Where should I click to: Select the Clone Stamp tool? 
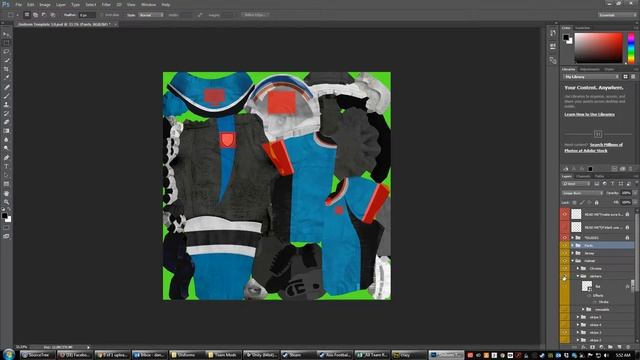coord(6,104)
